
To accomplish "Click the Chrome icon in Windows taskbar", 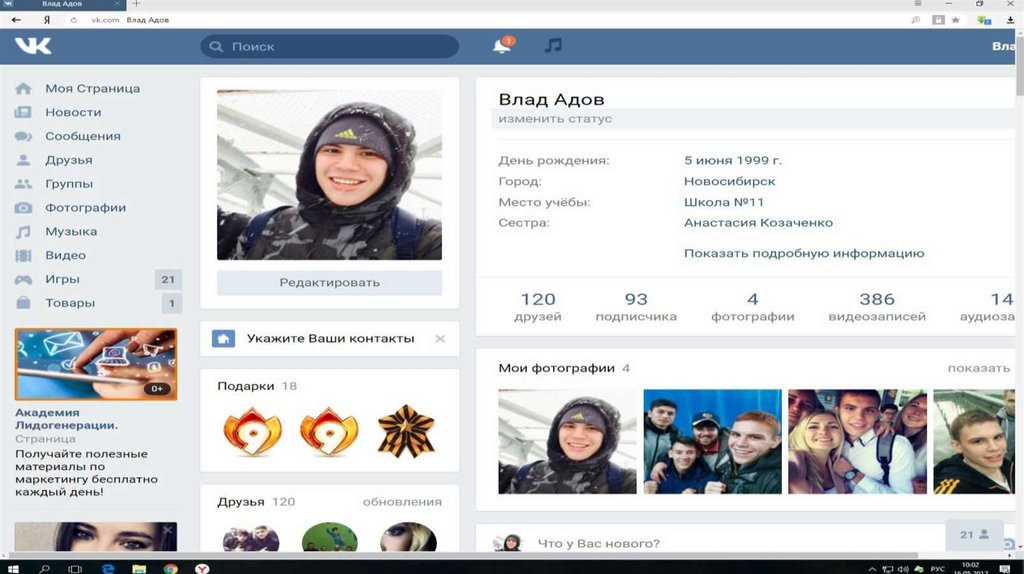I will (x=171, y=568).
